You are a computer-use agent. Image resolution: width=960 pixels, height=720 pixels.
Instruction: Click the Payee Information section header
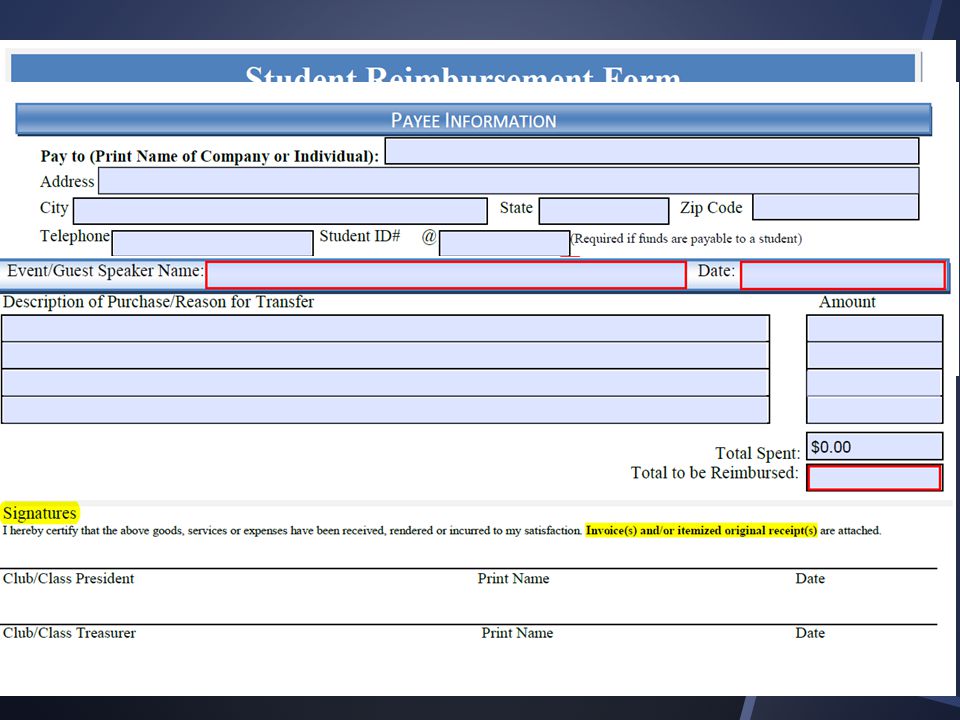pos(473,120)
